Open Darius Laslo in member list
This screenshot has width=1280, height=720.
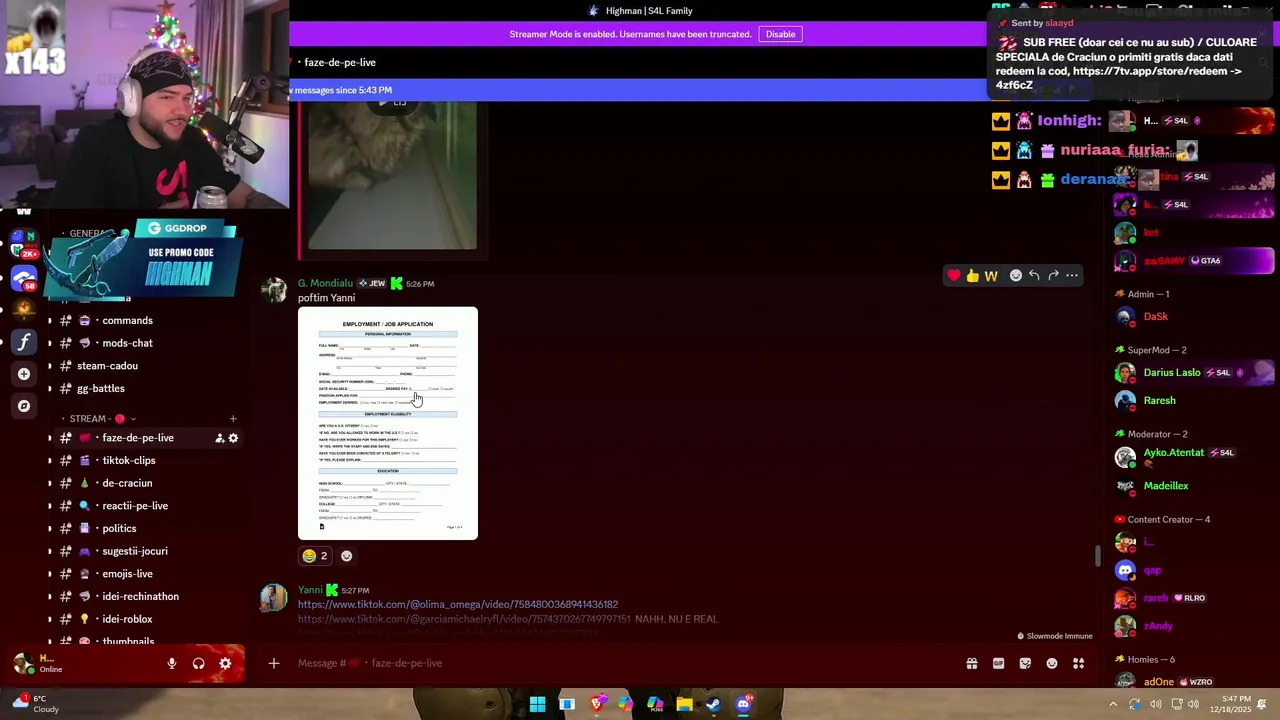tap(1195, 373)
